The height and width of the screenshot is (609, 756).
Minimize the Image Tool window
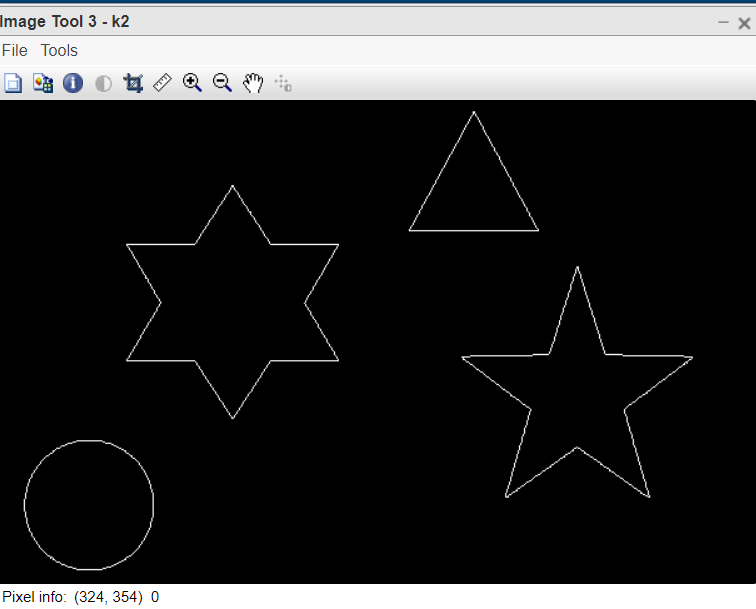[723, 22]
